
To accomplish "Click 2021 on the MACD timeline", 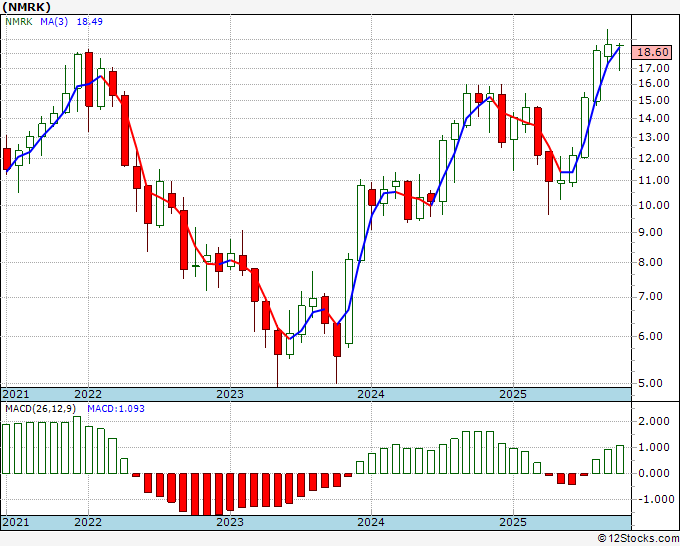I will tap(16, 522).
